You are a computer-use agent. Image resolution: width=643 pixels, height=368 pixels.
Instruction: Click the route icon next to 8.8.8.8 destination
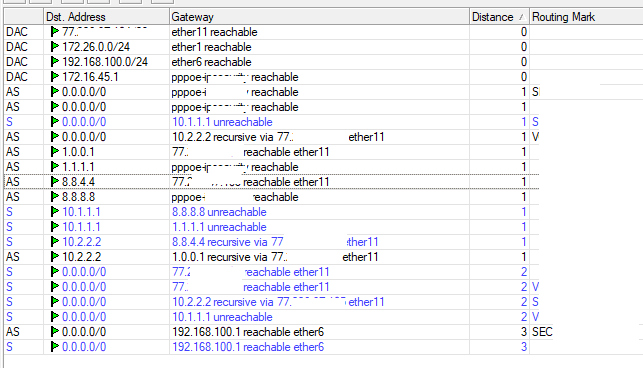coord(55,197)
